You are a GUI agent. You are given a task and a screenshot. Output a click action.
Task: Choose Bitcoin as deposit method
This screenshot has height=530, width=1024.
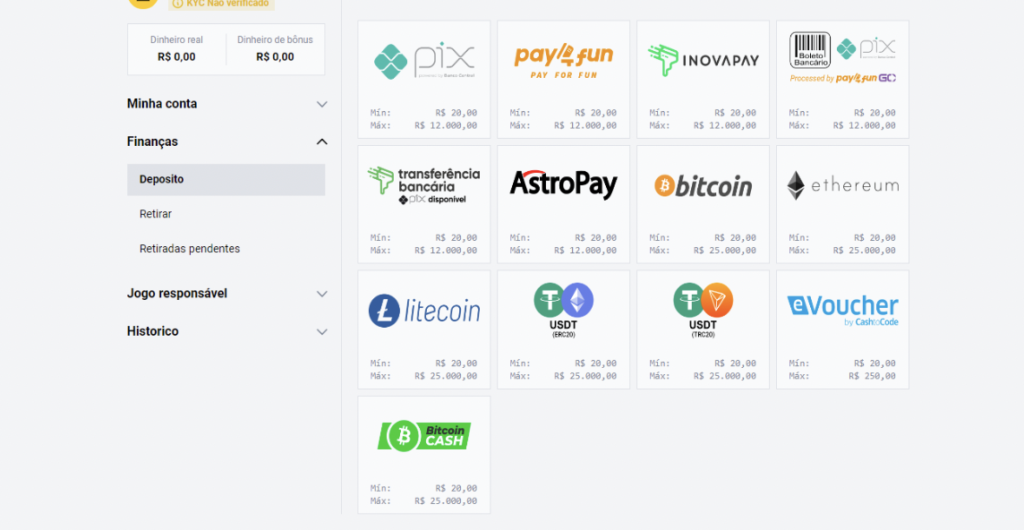703,204
